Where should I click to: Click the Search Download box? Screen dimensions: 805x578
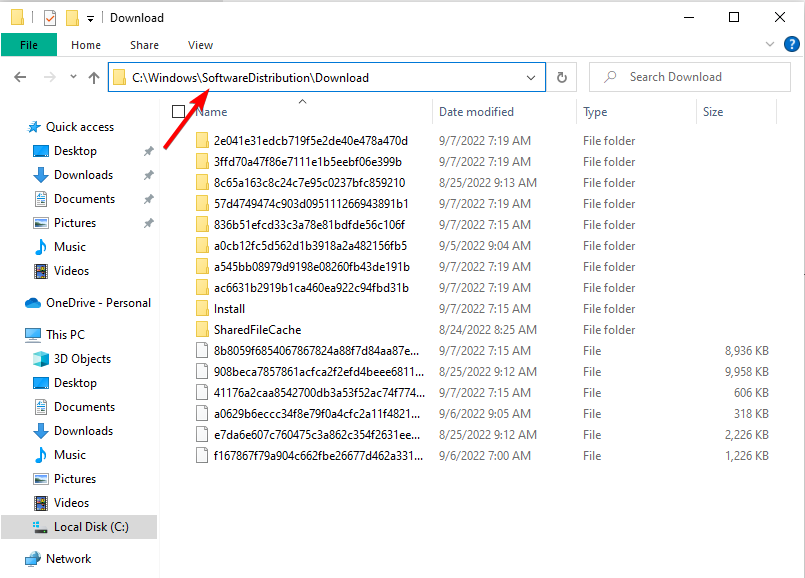click(x=689, y=77)
